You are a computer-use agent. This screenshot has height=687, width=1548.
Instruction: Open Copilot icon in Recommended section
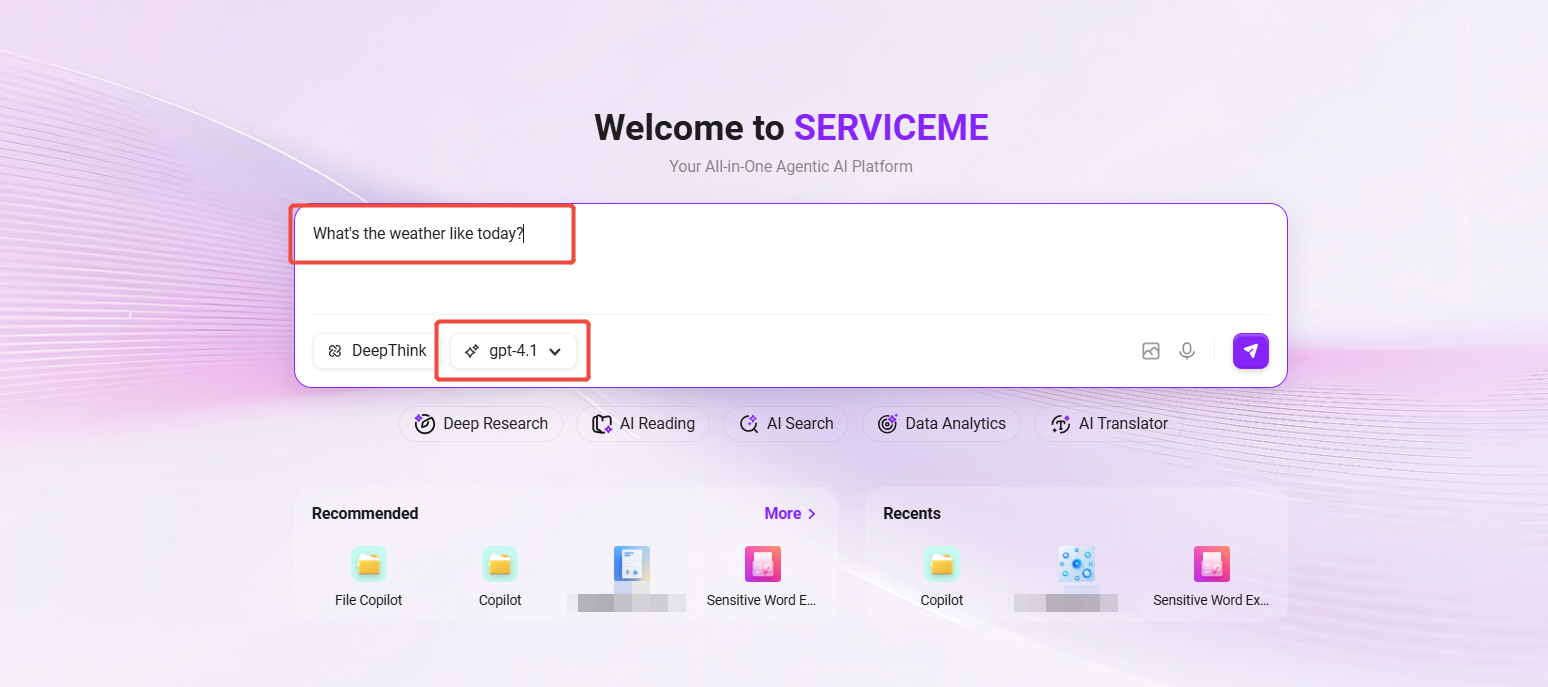click(x=499, y=565)
